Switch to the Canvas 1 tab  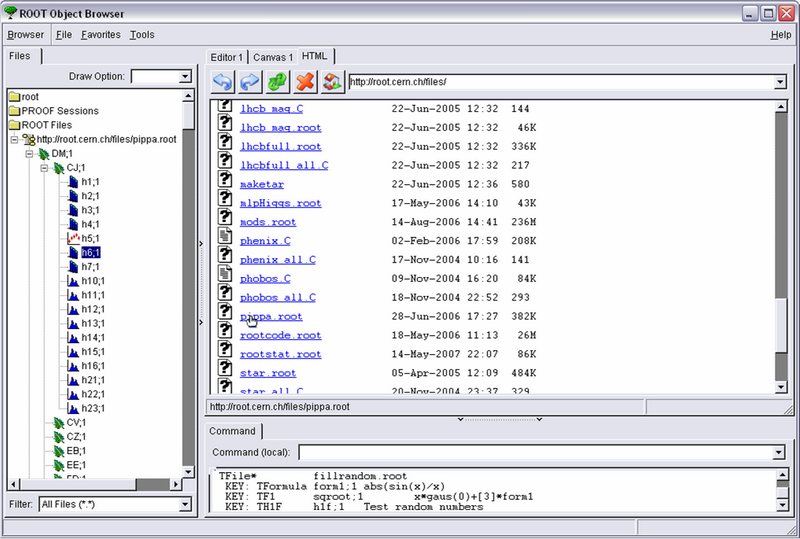pyautogui.click(x=273, y=57)
